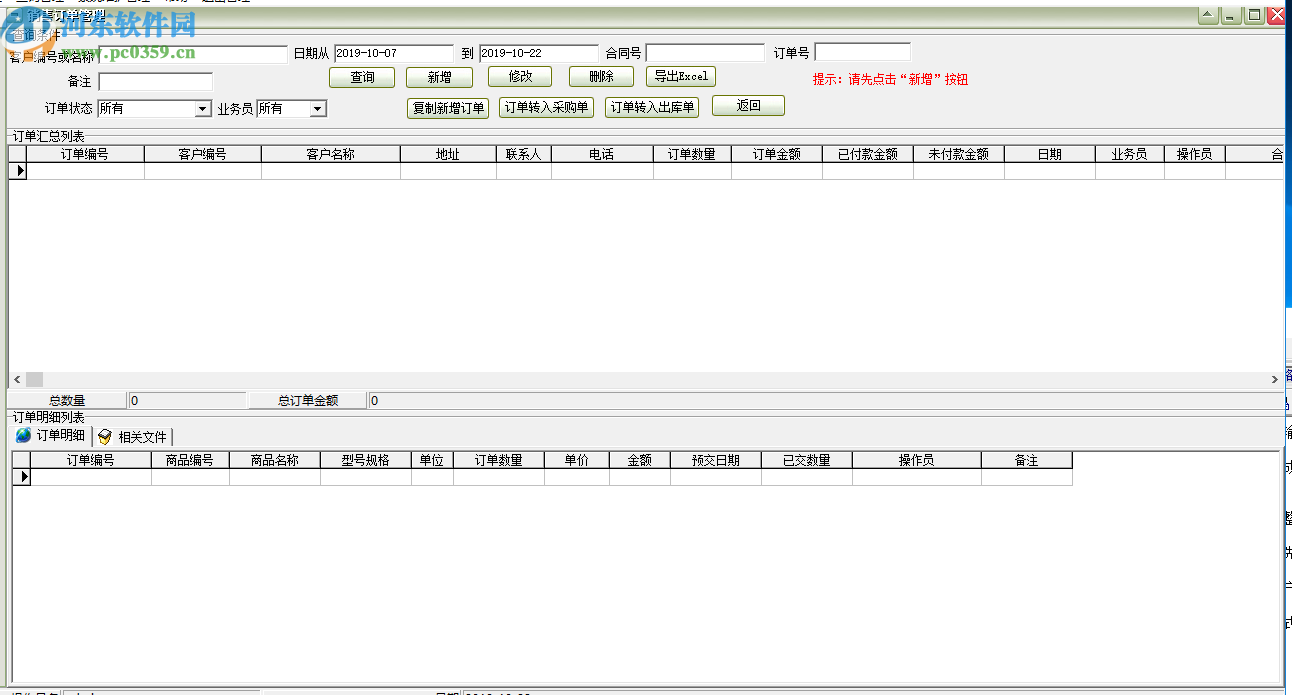Image resolution: width=1292 pixels, height=695 pixels.
Task: Click the 新增 add button
Action: [x=439, y=77]
